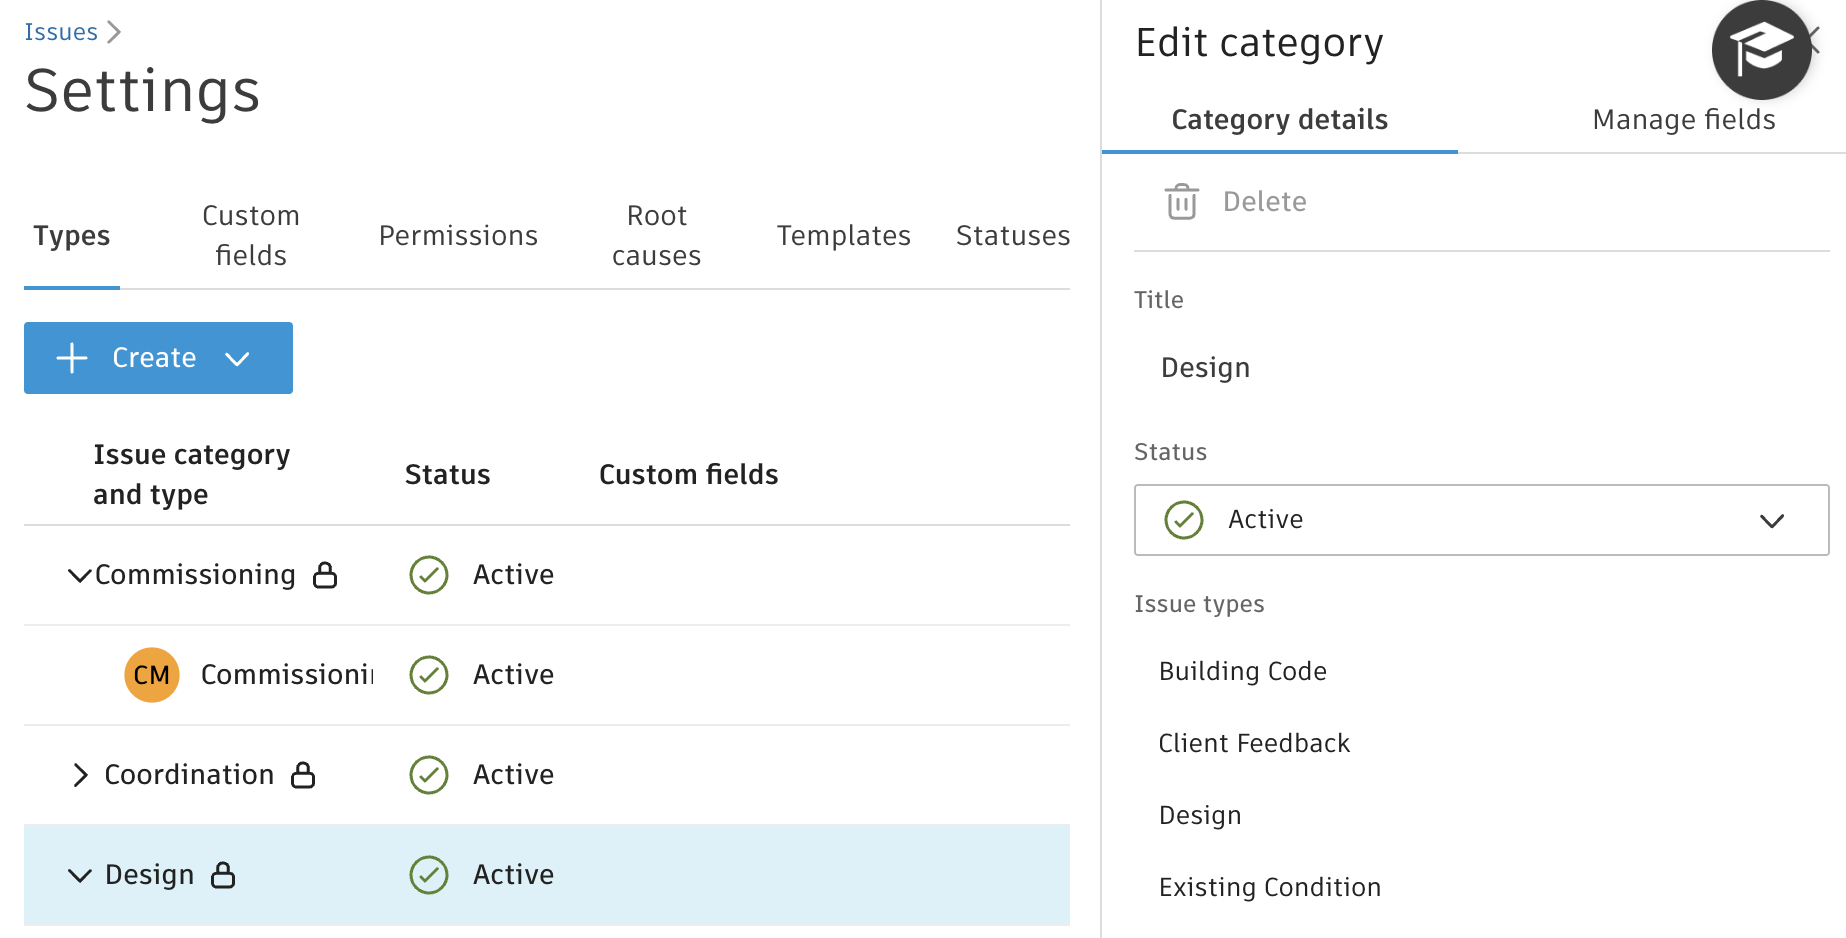The width and height of the screenshot is (1846, 938).
Task: Collapse the Commissioning category row
Action: (79, 575)
